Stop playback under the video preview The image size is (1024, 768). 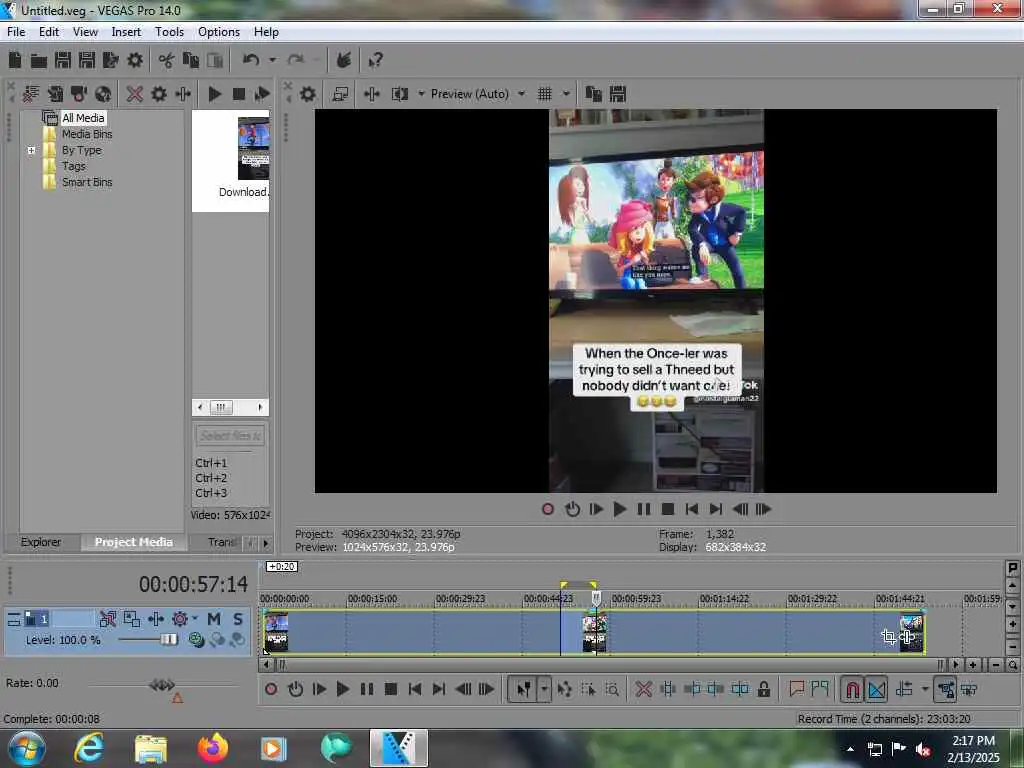point(667,509)
